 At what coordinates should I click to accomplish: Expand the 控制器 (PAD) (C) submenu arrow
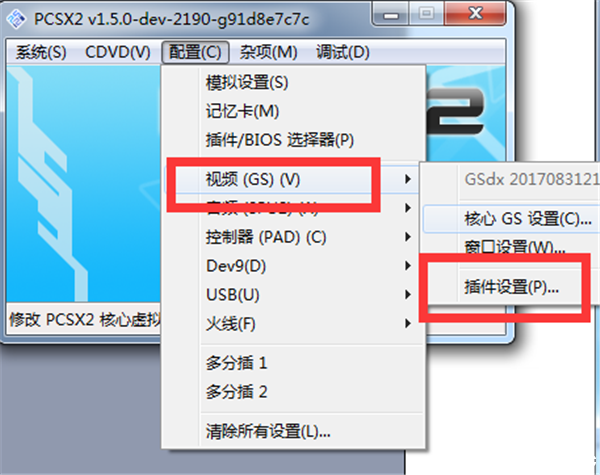coord(408,237)
